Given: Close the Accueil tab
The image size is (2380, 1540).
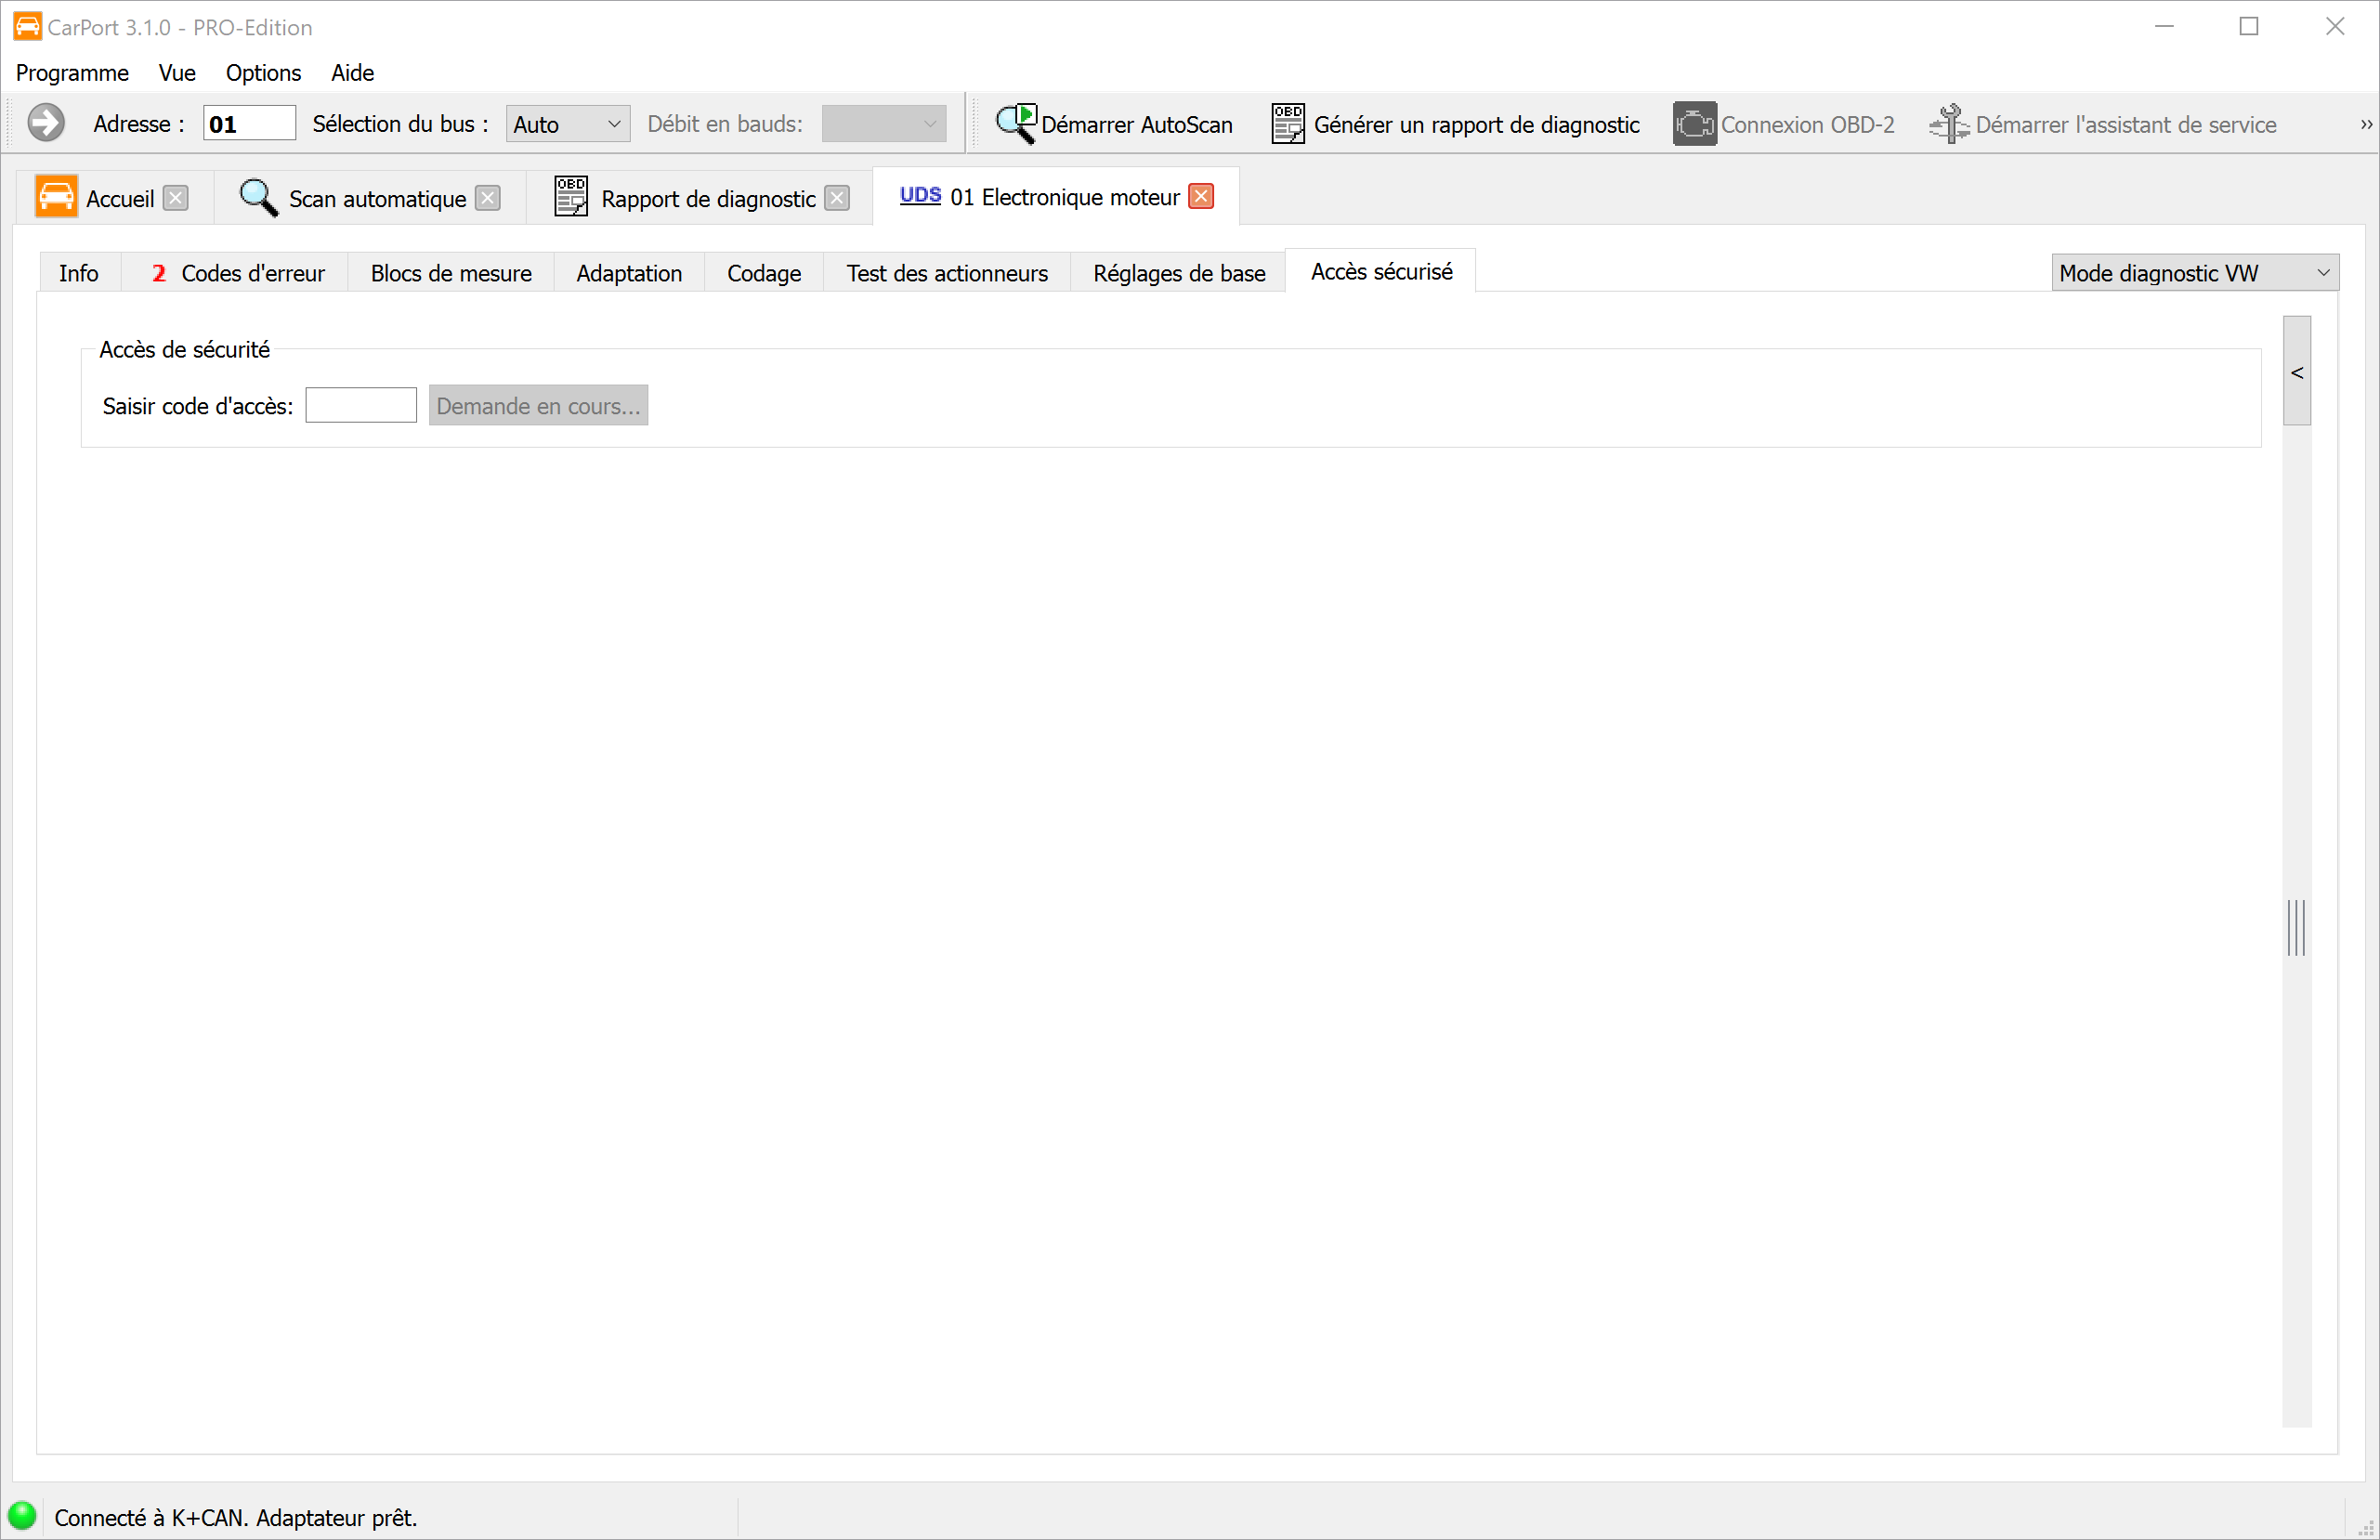Looking at the screenshot, I should pyautogui.click(x=176, y=198).
